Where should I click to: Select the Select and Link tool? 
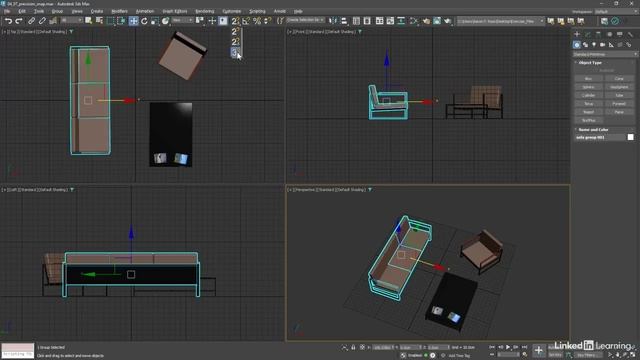click(31, 21)
